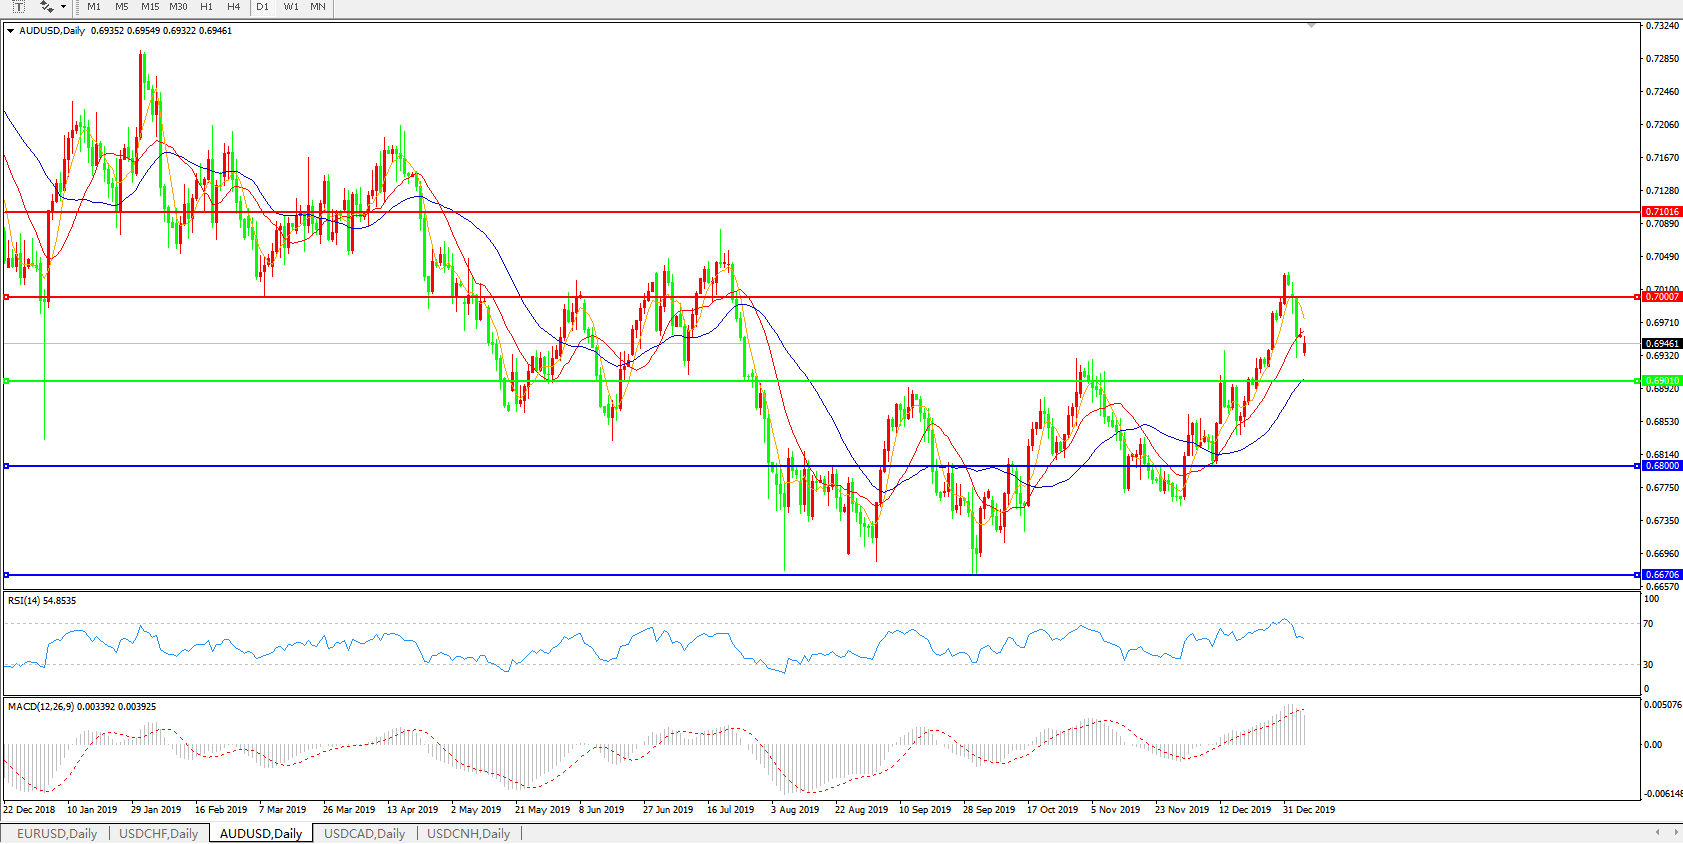
Task: Set timeframe to MN monthly
Action: coord(318,7)
